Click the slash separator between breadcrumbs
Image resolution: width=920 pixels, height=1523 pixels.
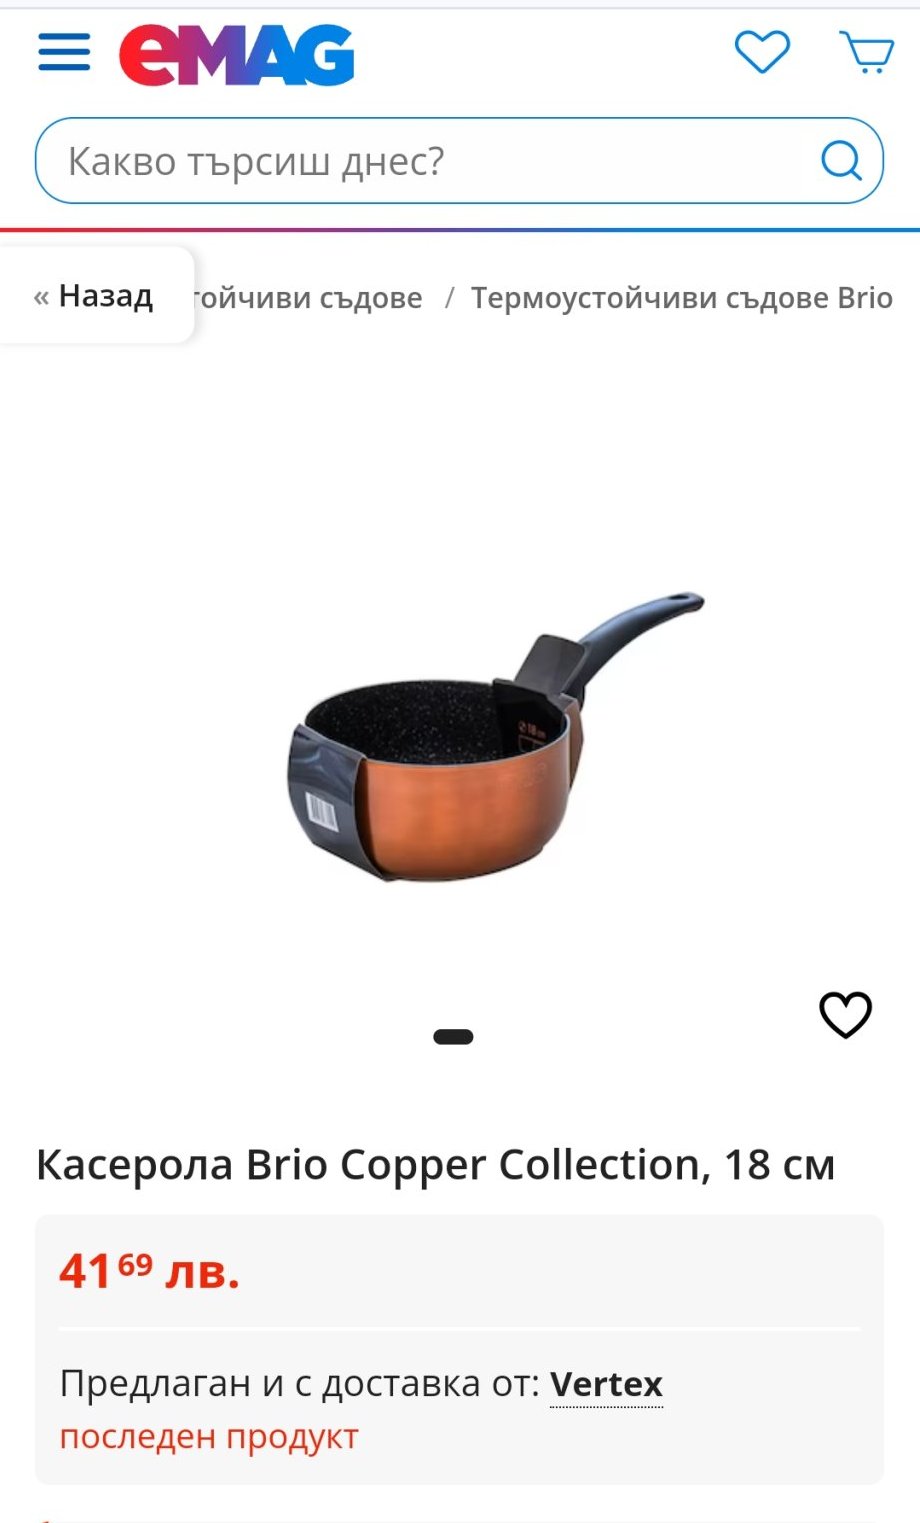[x=449, y=298]
